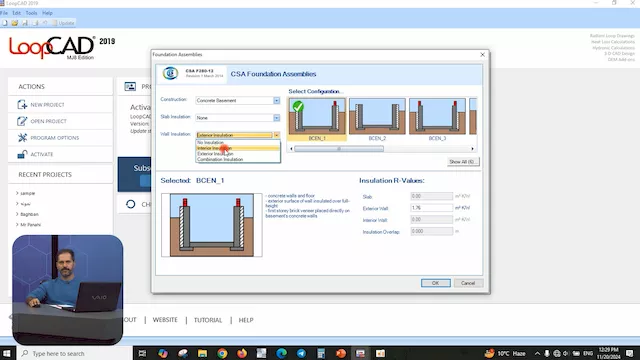This screenshot has width=640, height=360.
Task: Collapse the Wall Insulation dropdown arrow
Action: (x=277, y=135)
